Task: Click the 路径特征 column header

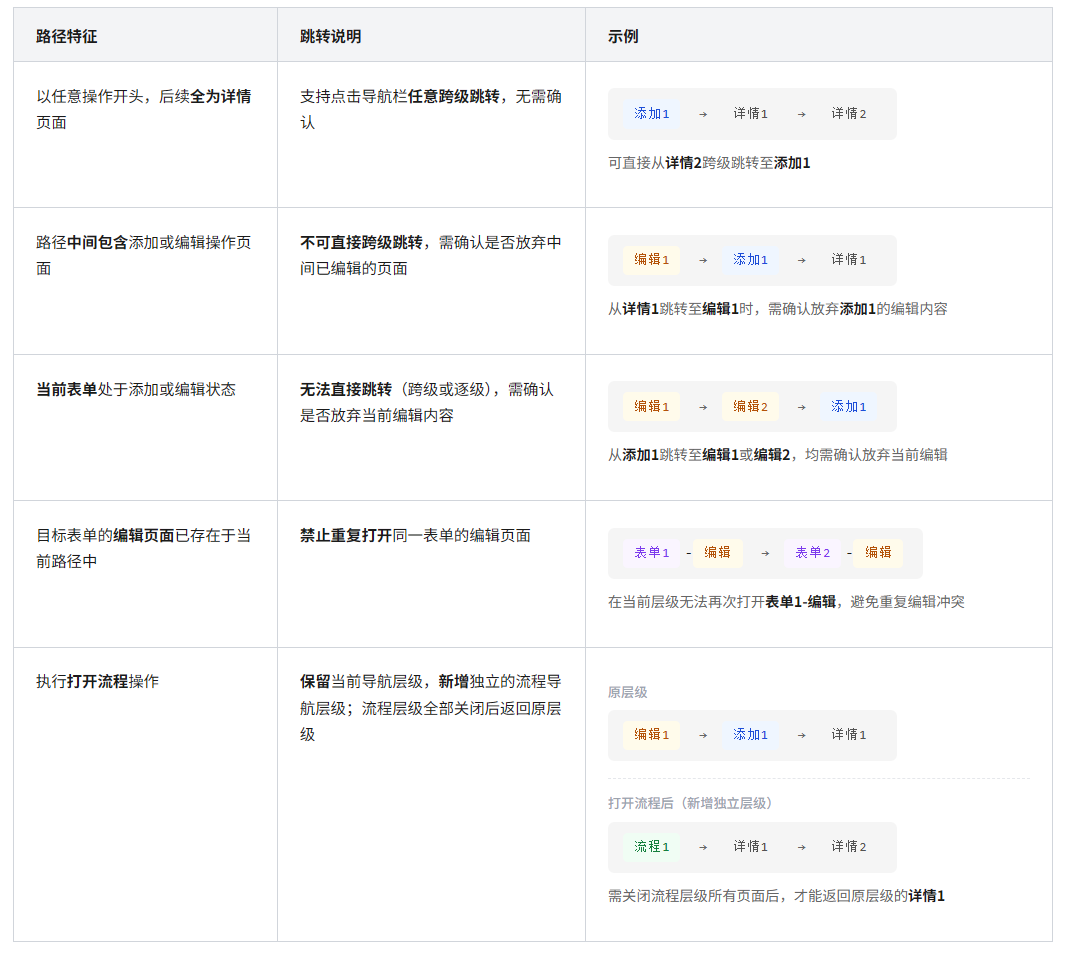Action: (x=66, y=36)
